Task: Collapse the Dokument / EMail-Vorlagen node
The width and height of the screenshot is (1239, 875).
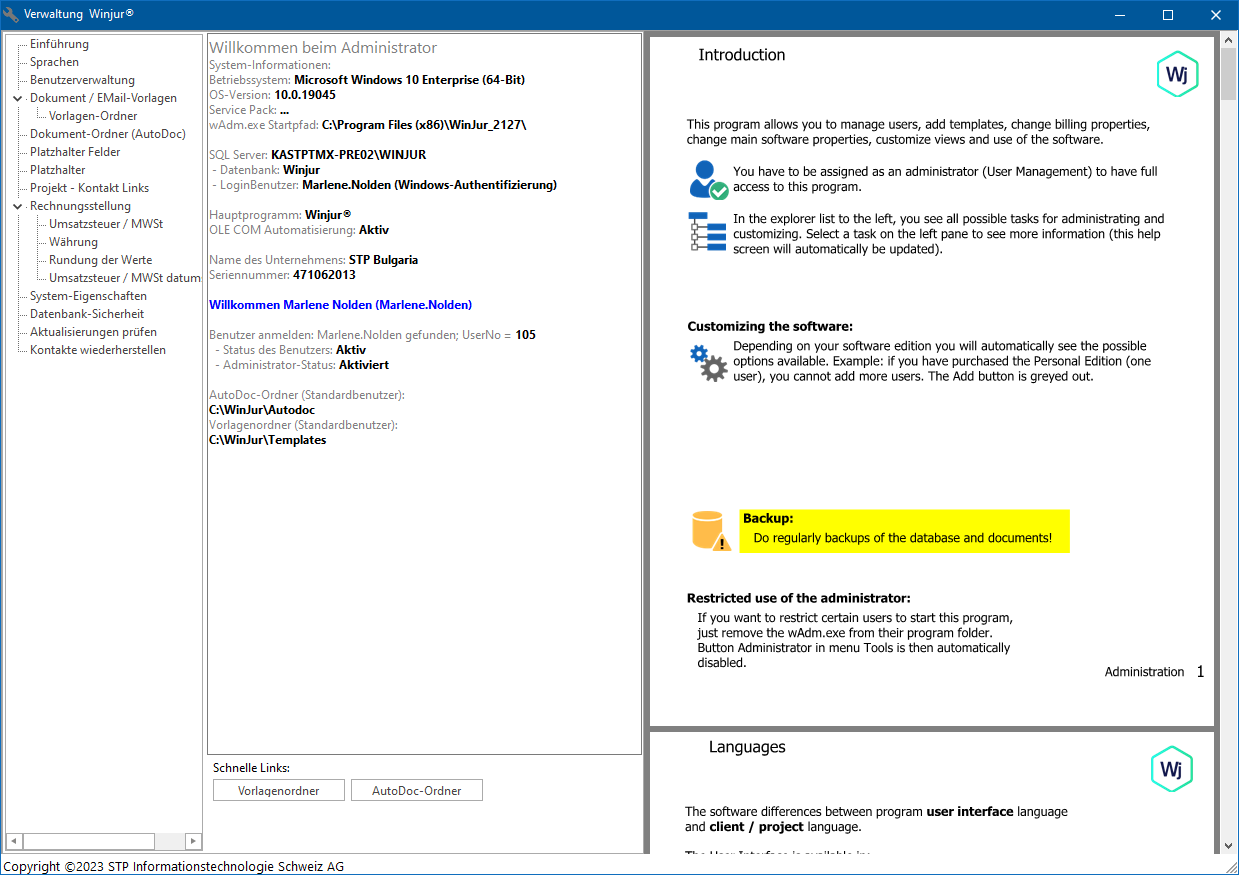Action: [18, 98]
